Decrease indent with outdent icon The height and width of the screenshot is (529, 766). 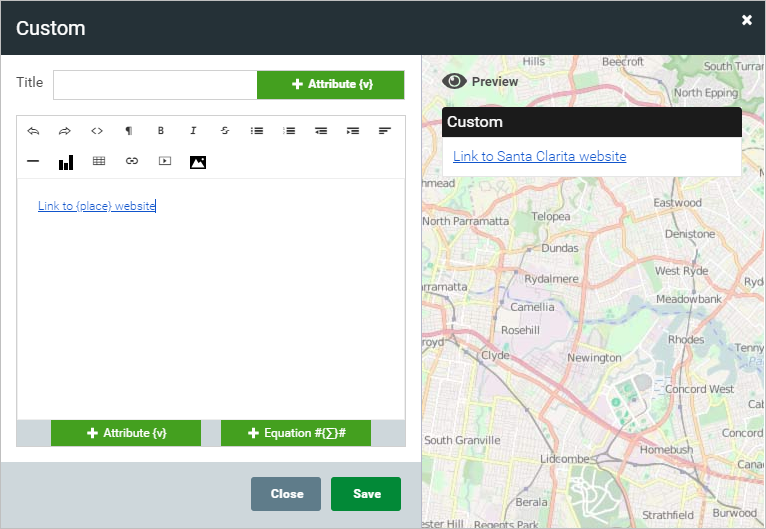pos(321,131)
